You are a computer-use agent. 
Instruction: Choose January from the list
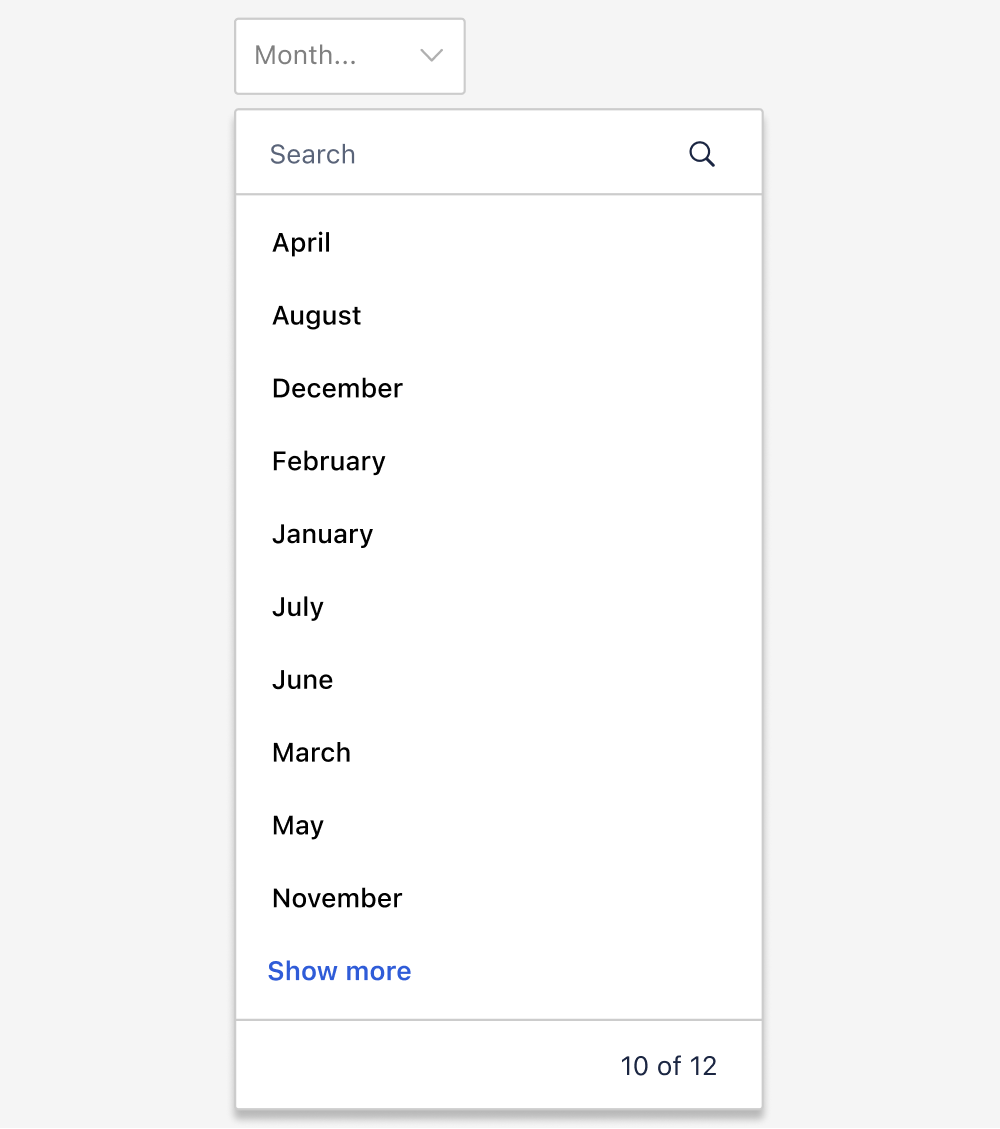(x=322, y=535)
